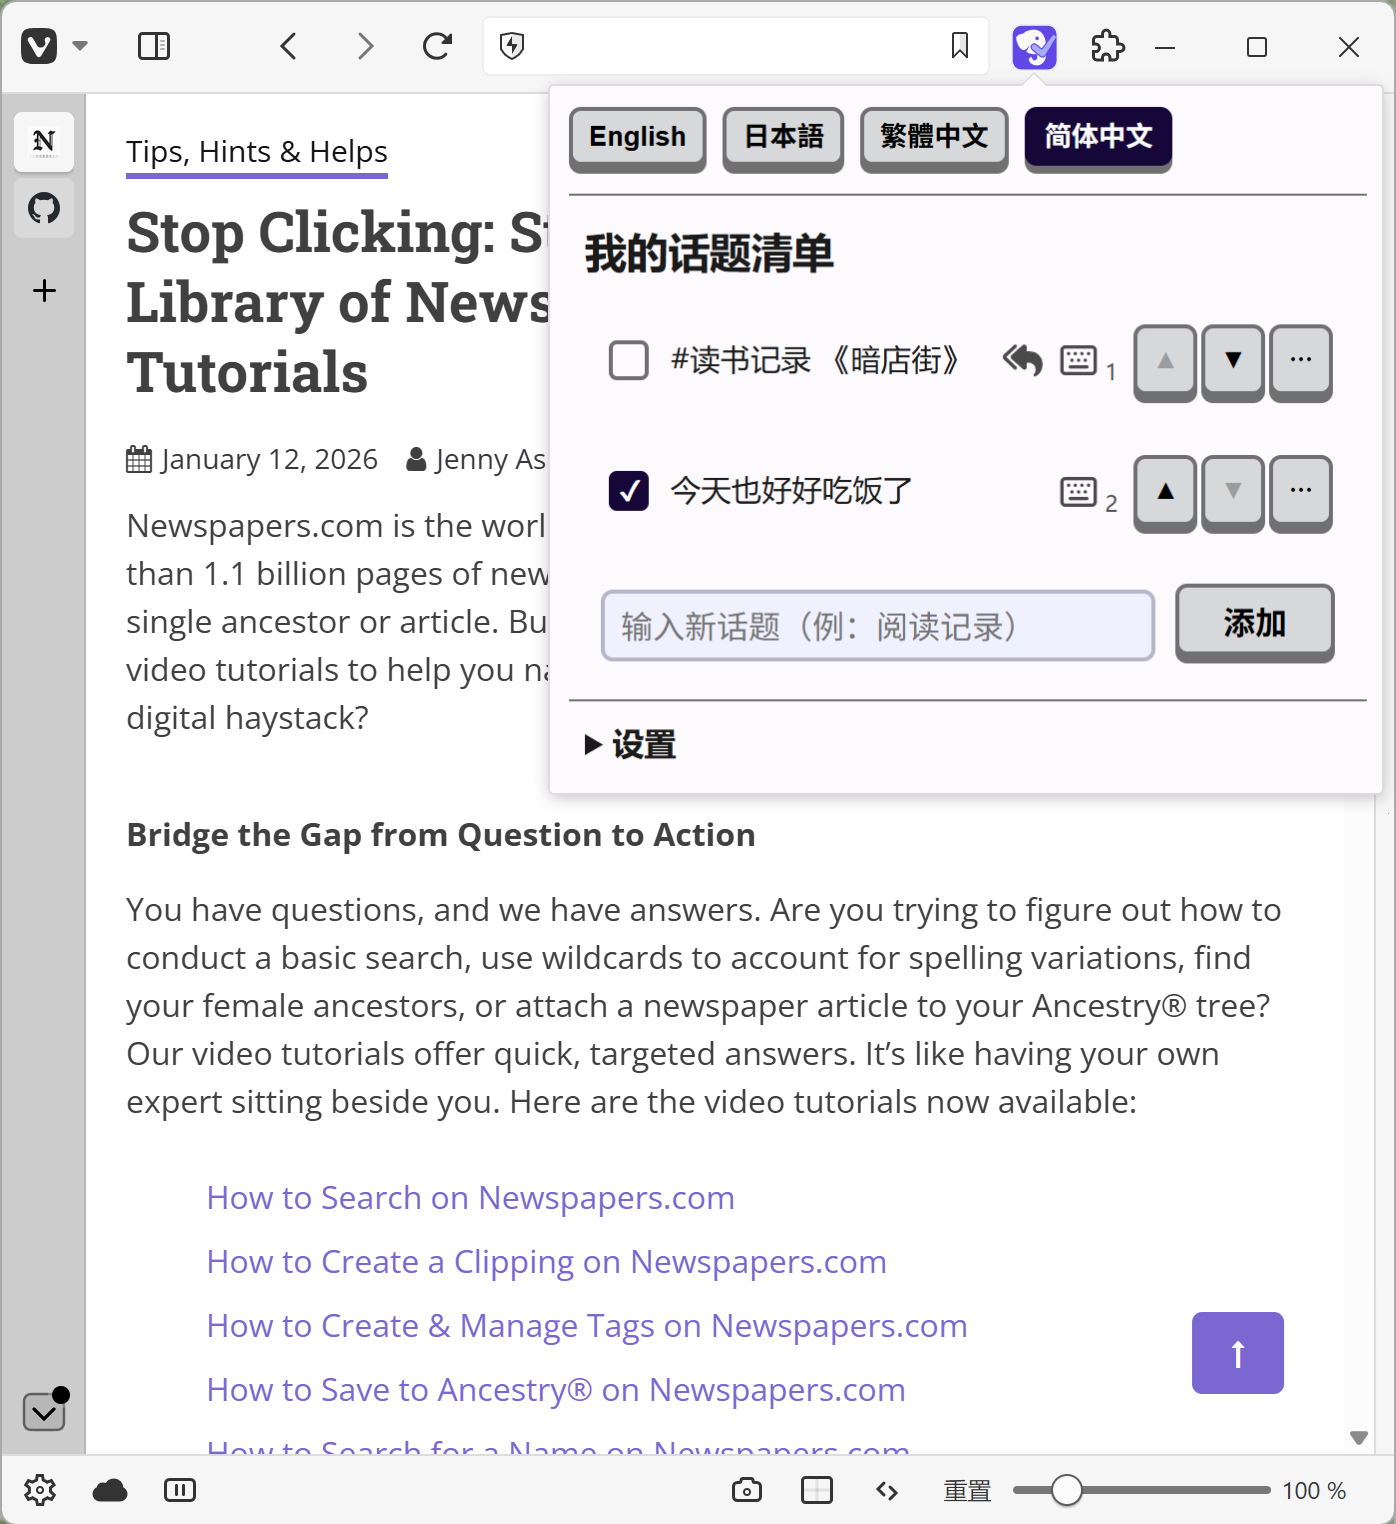Open more options for 读书记录 topic

[x=1300, y=360]
